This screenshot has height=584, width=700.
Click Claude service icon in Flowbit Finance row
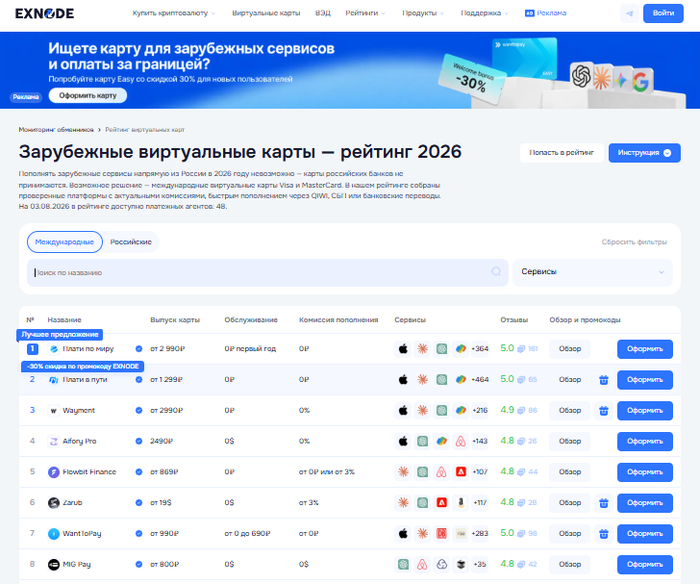click(x=403, y=472)
